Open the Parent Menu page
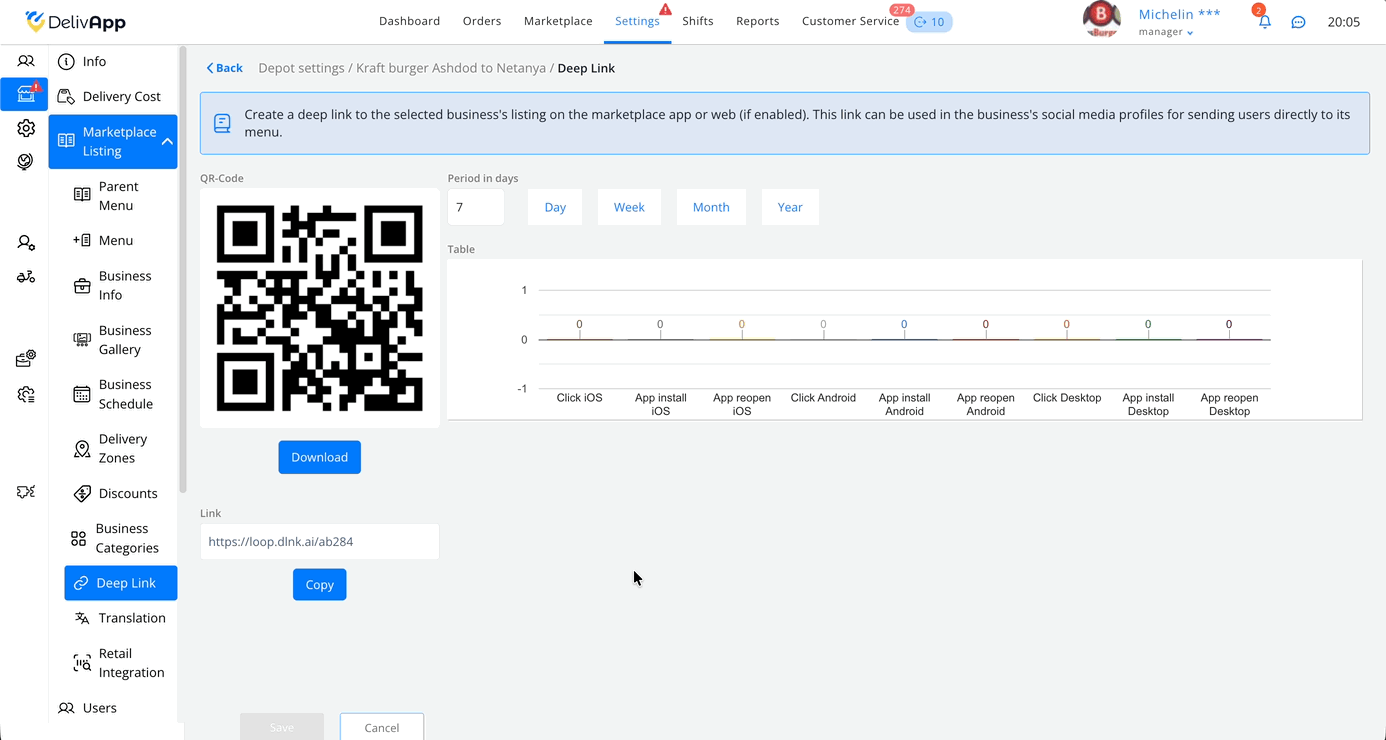The image size is (1386, 740). coord(121,196)
